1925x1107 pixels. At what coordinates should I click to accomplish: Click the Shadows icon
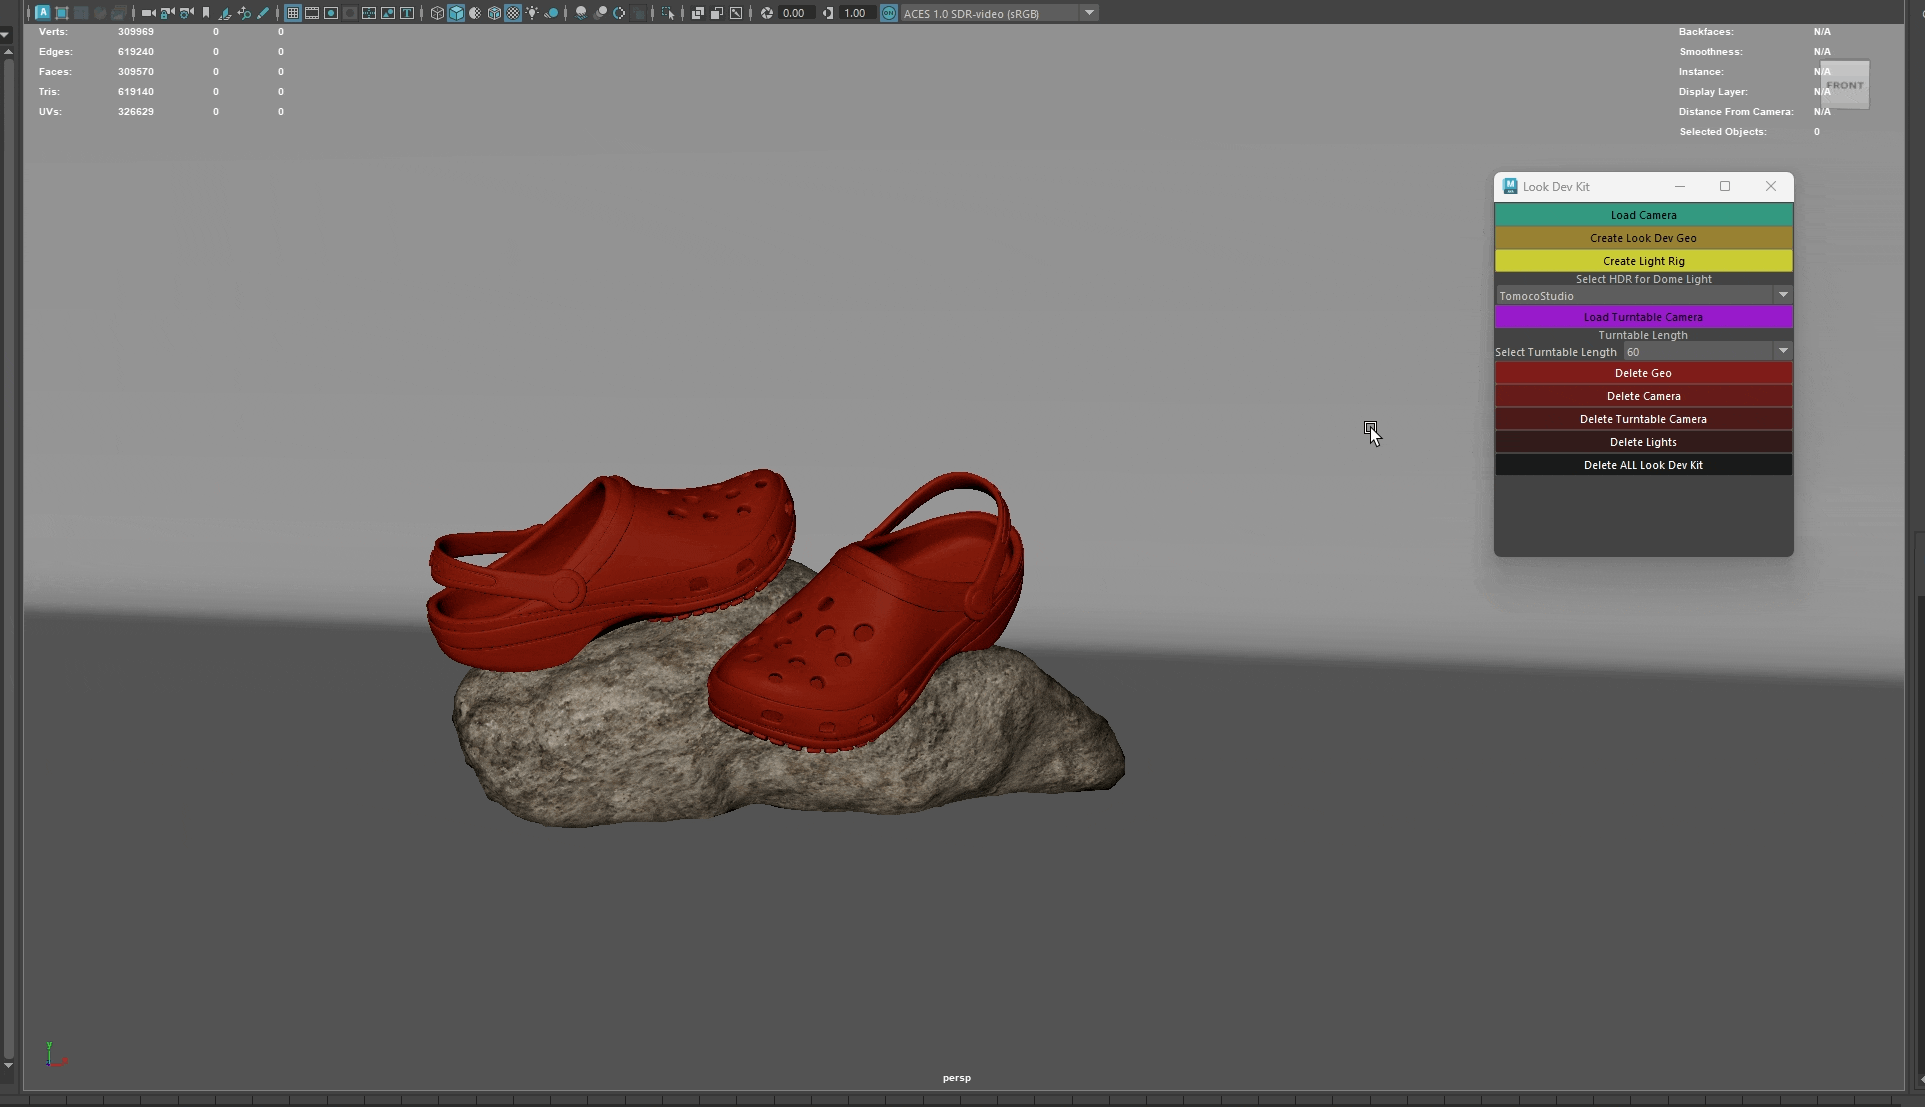point(551,13)
